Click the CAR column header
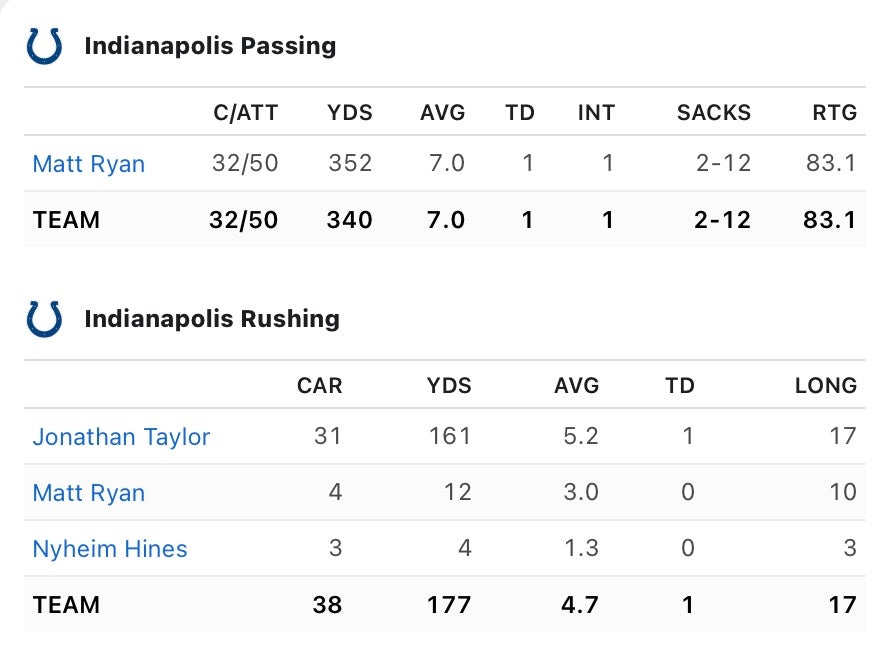Screen dimensions: 892x660 point(320,386)
